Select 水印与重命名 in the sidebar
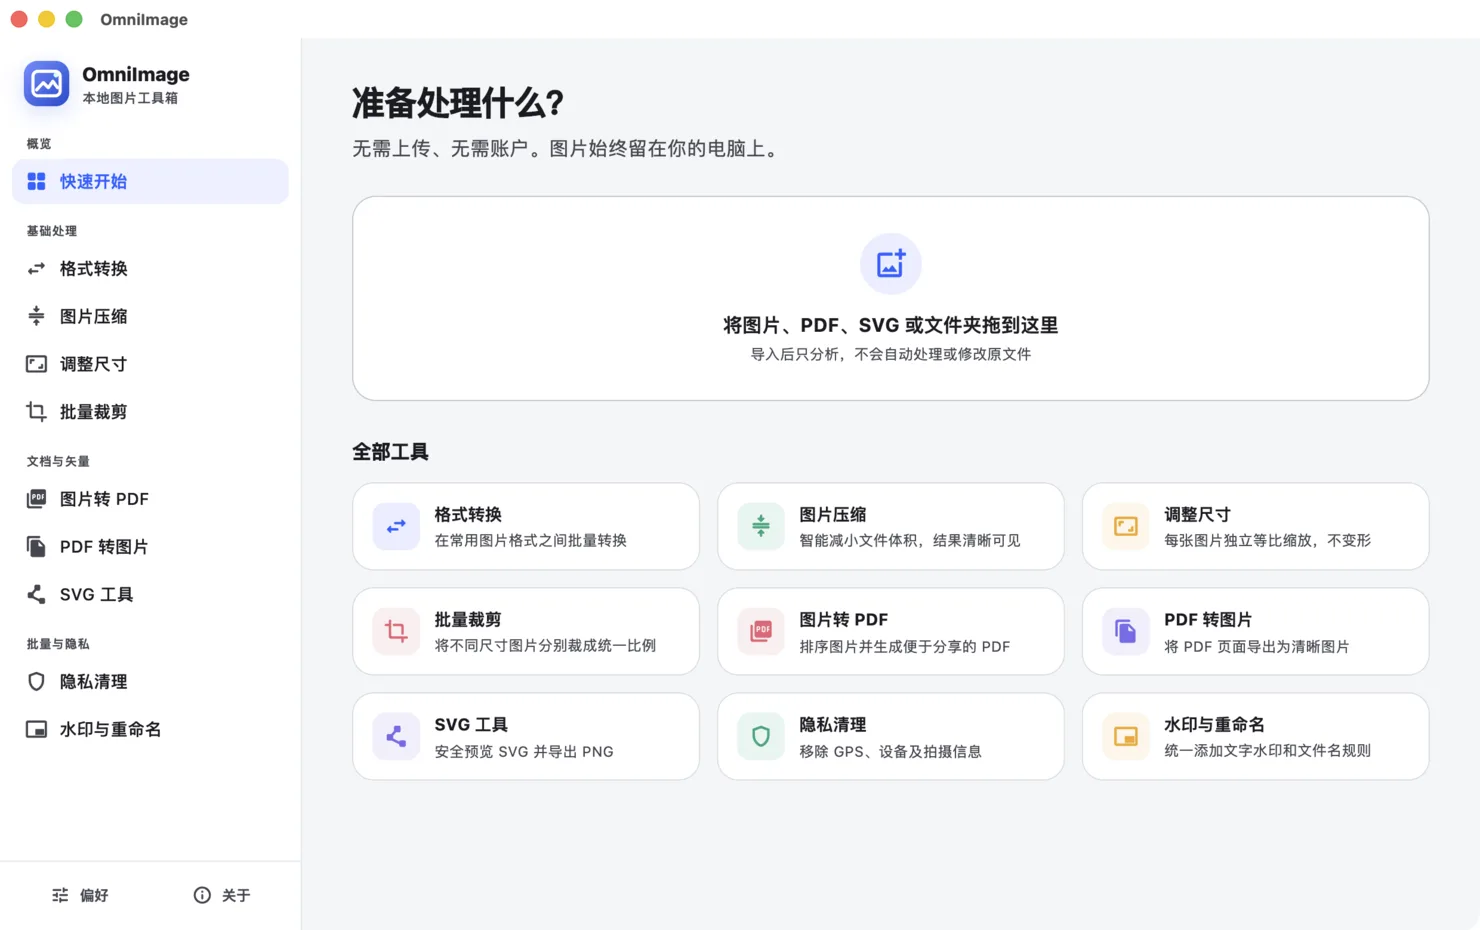The width and height of the screenshot is (1480, 930). tap(150, 729)
